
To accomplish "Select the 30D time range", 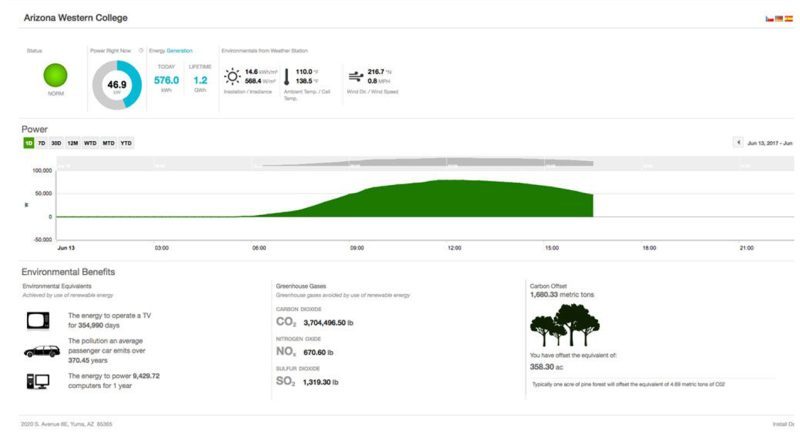I will click(57, 143).
